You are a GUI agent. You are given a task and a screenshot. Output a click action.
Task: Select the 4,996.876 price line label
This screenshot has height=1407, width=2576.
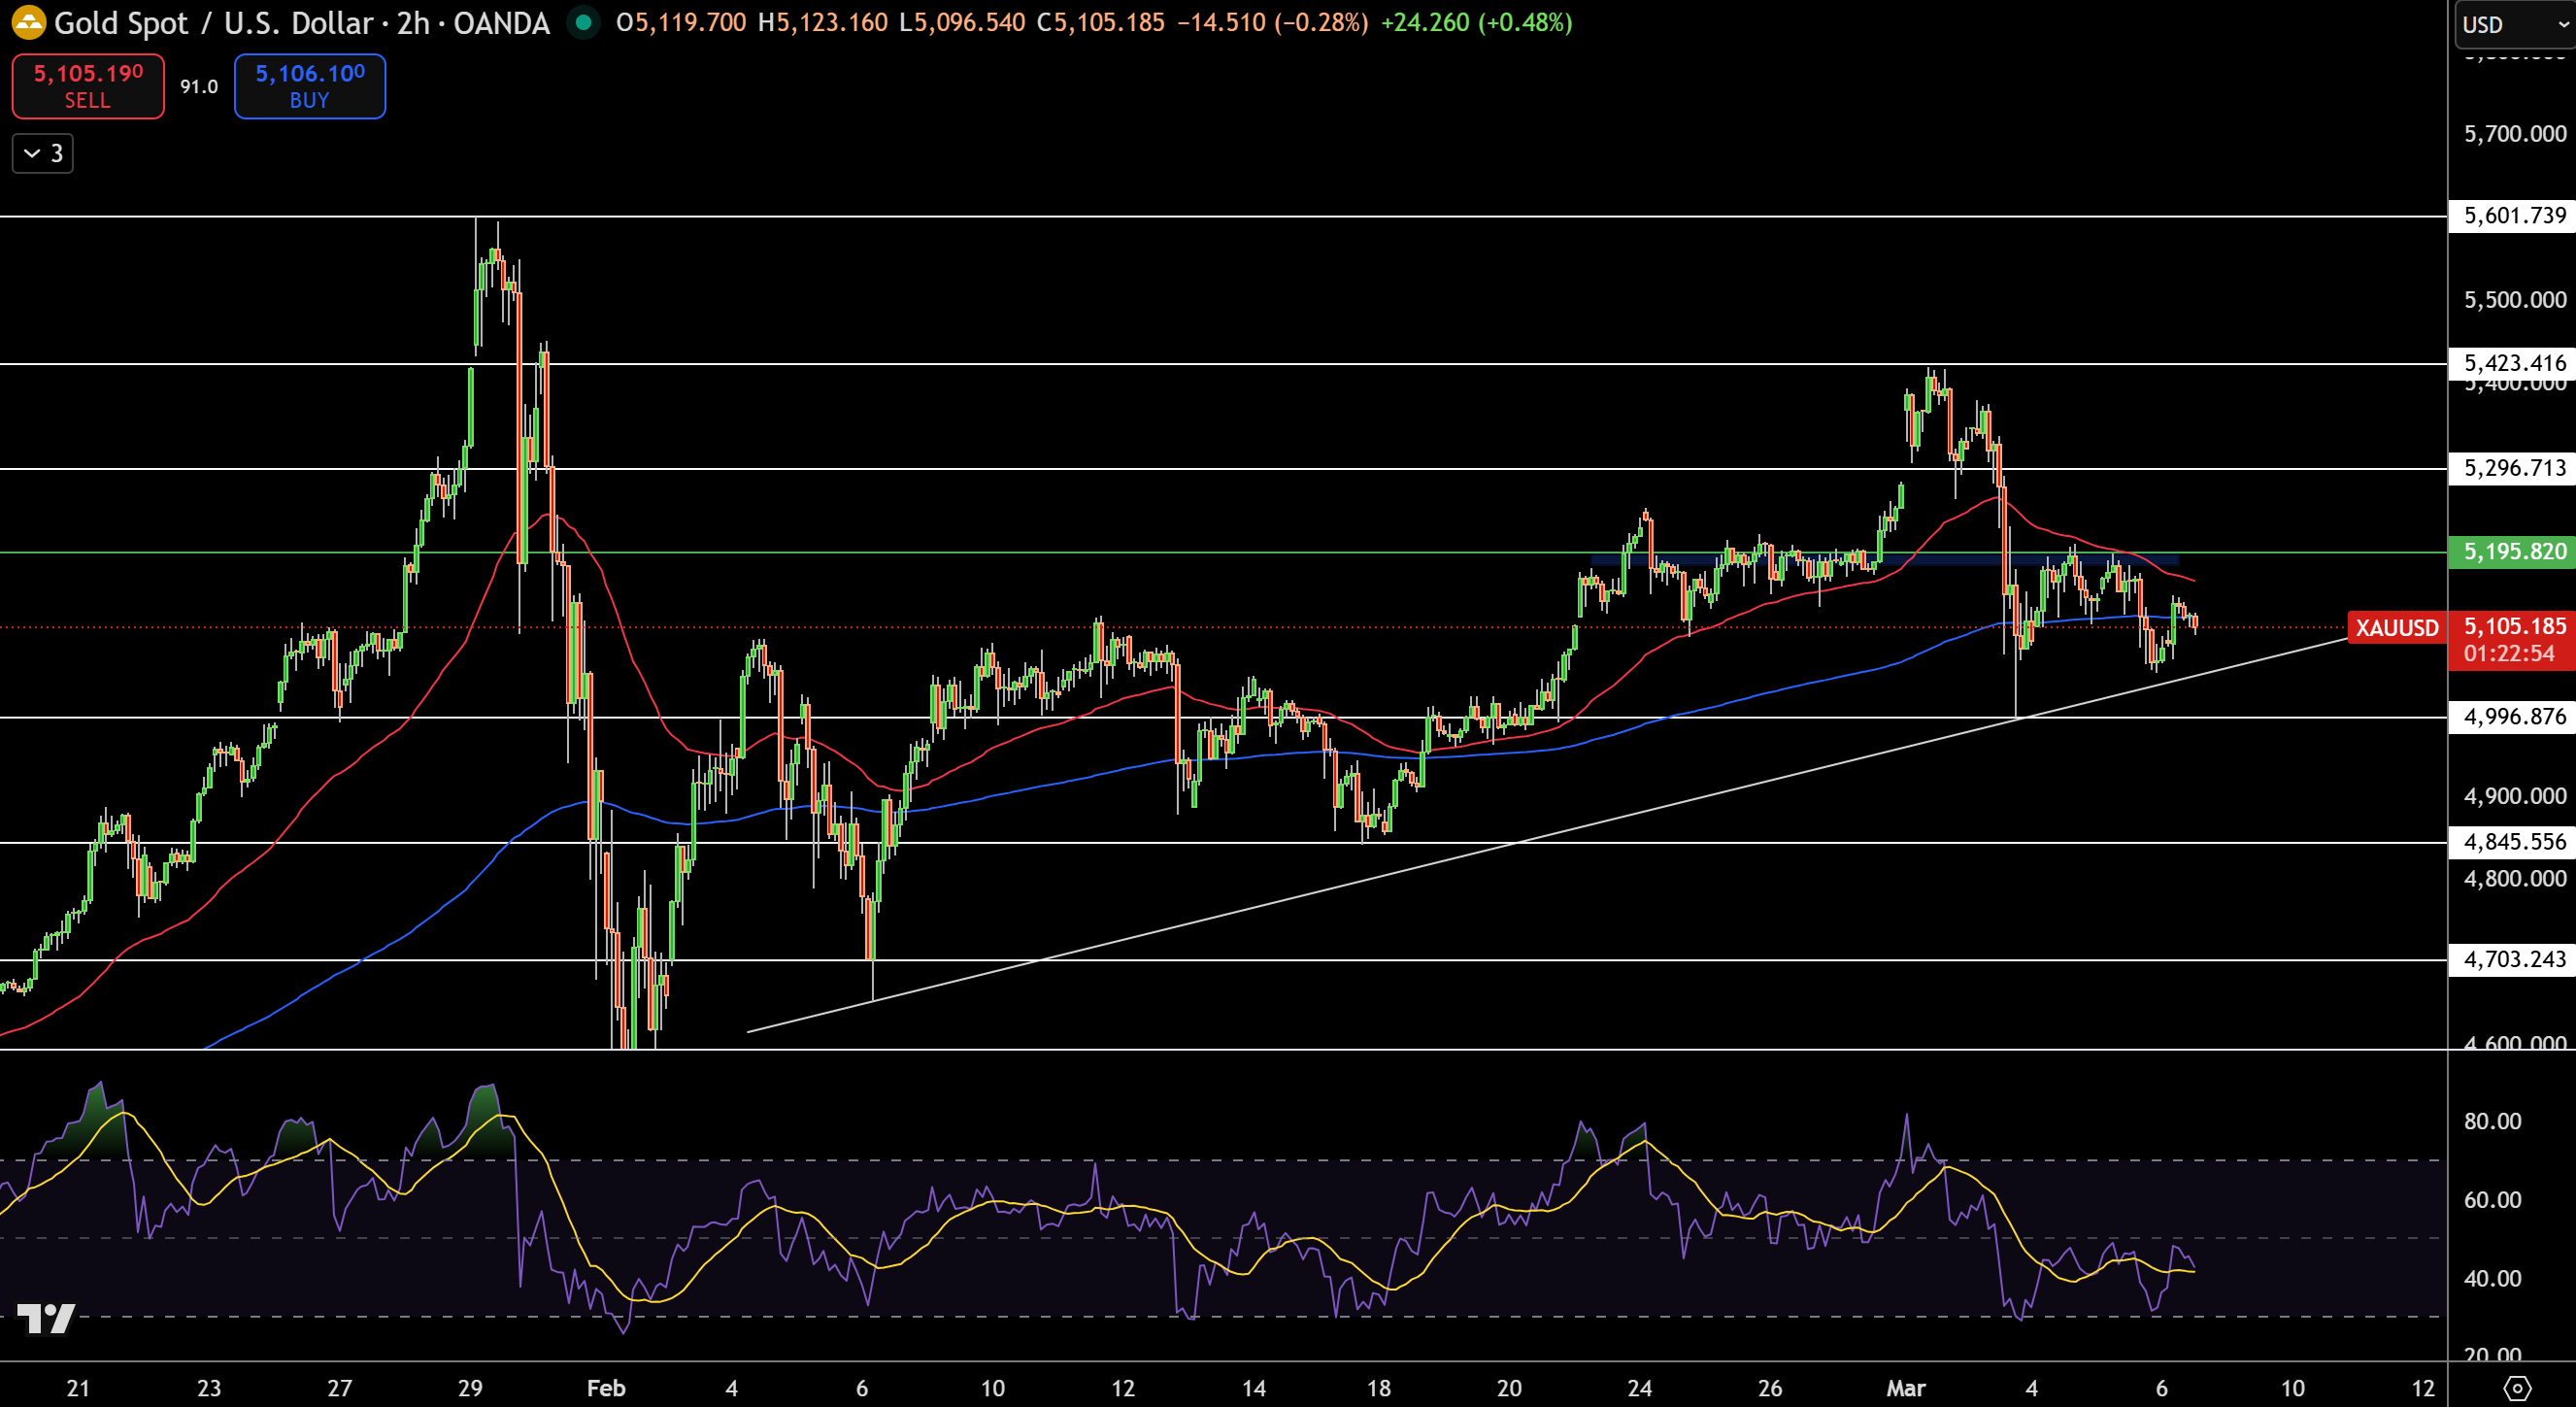coord(2512,717)
